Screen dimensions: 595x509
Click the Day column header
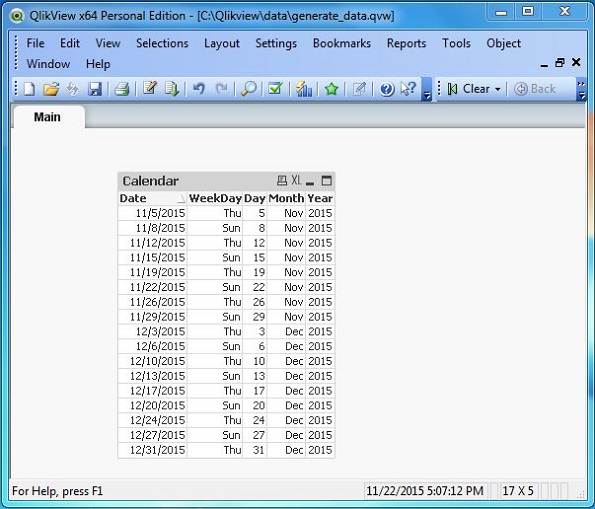(255, 199)
